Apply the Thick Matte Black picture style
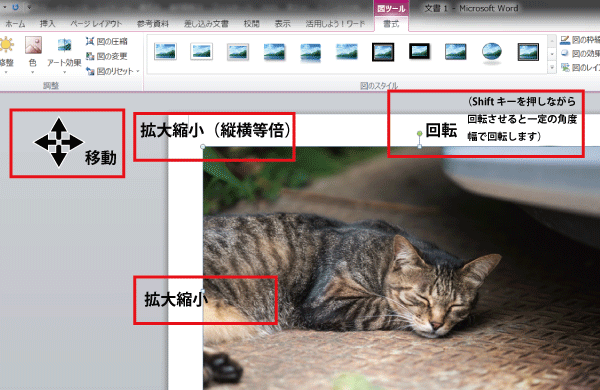Viewport: 600px width, 390px height. tap(419, 51)
